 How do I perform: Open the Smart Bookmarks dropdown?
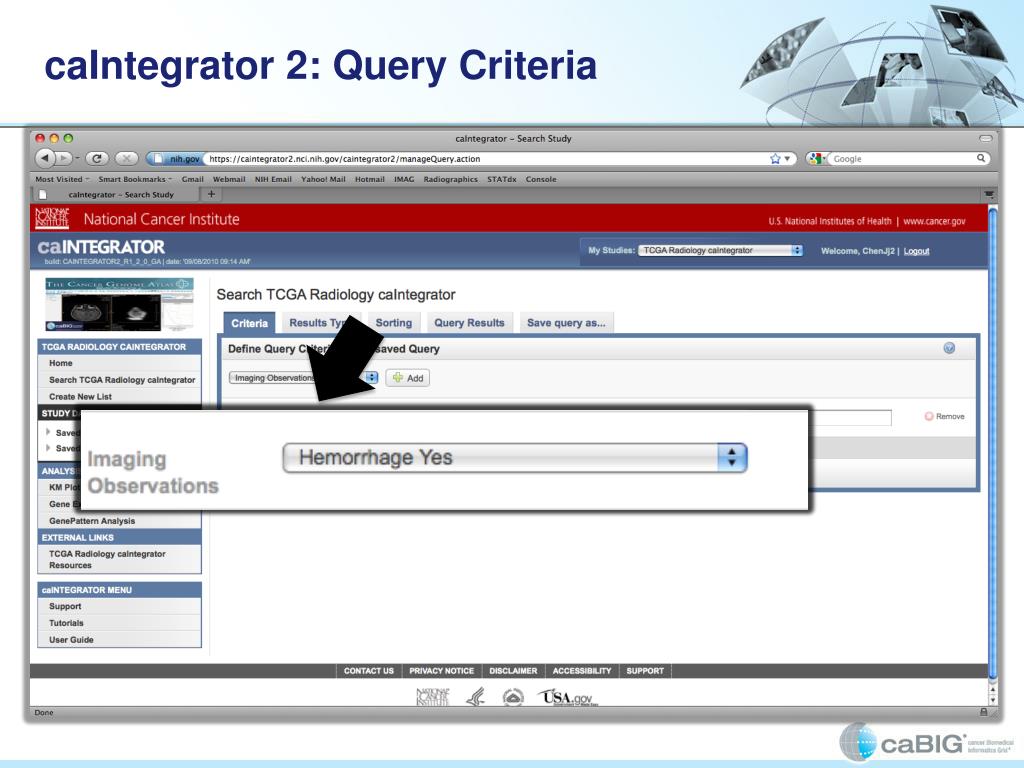(x=135, y=179)
